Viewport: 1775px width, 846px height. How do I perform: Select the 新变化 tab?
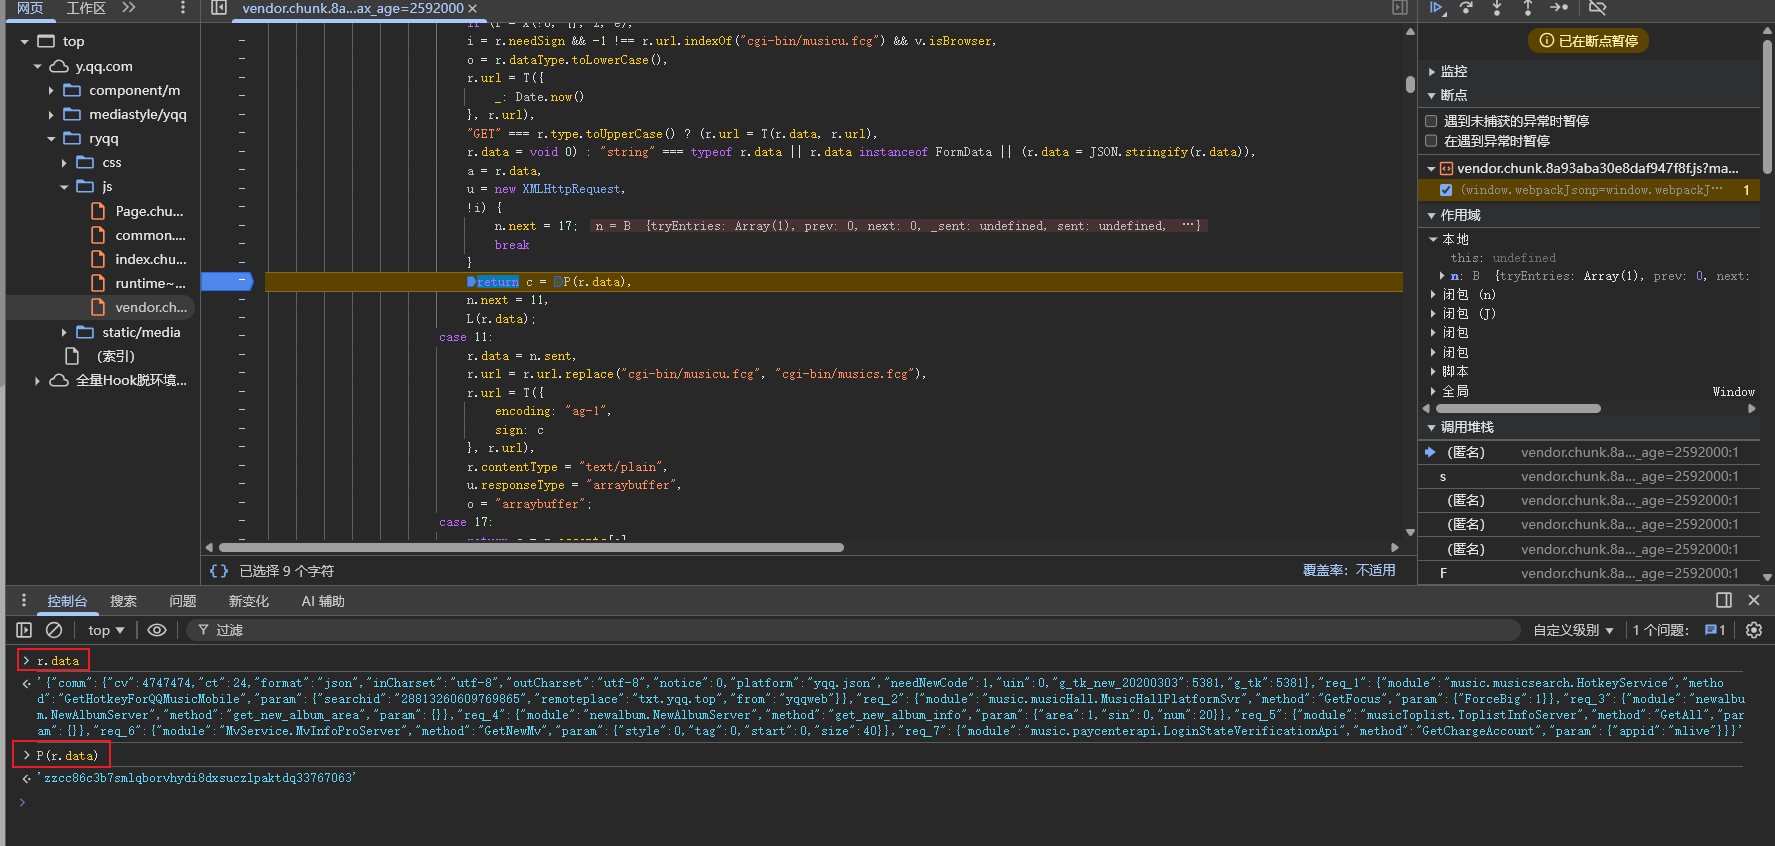(x=248, y=601)
